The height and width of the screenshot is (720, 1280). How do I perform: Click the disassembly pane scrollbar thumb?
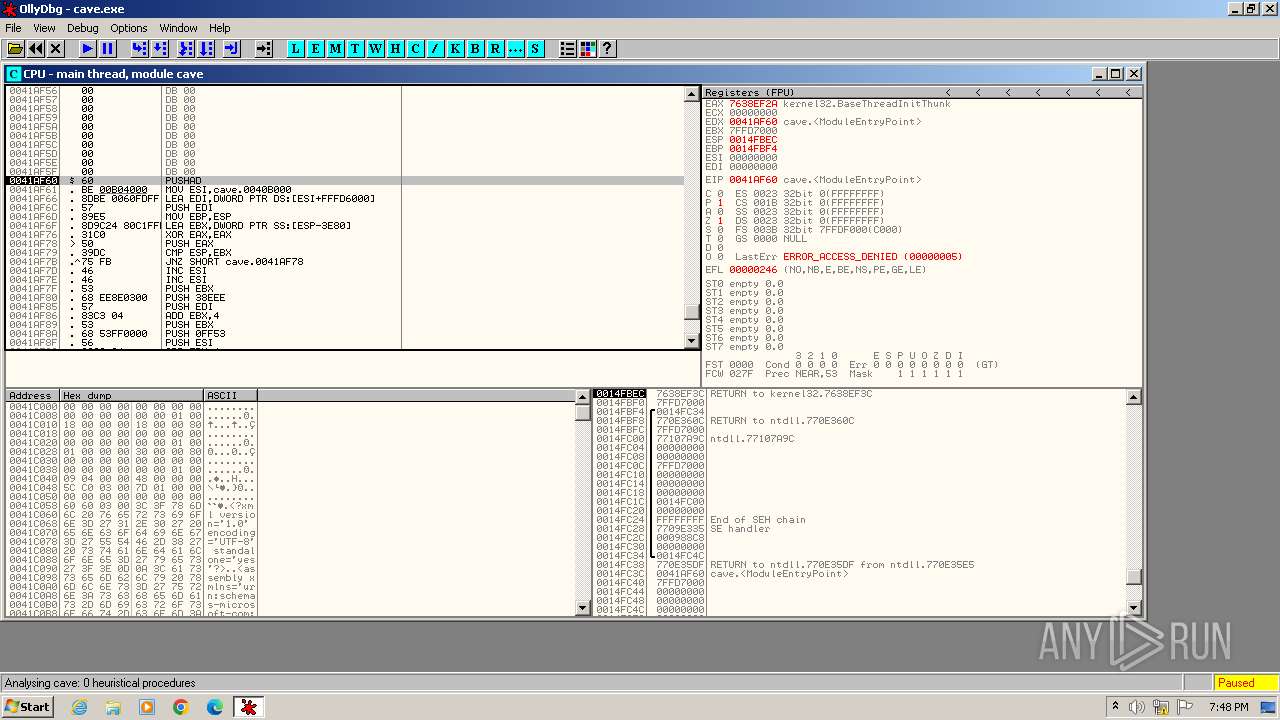tap(691, 311)
